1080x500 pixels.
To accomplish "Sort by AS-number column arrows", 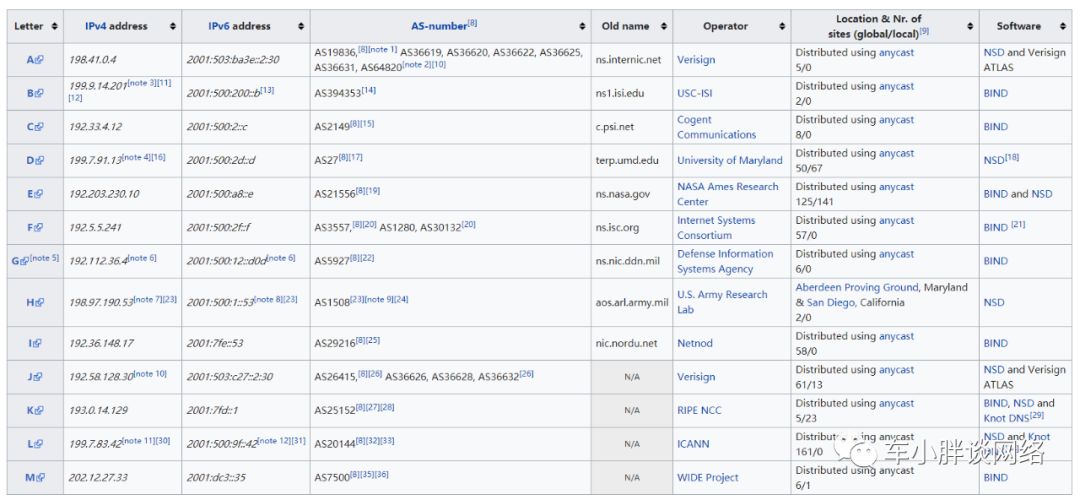I will 583,26.
